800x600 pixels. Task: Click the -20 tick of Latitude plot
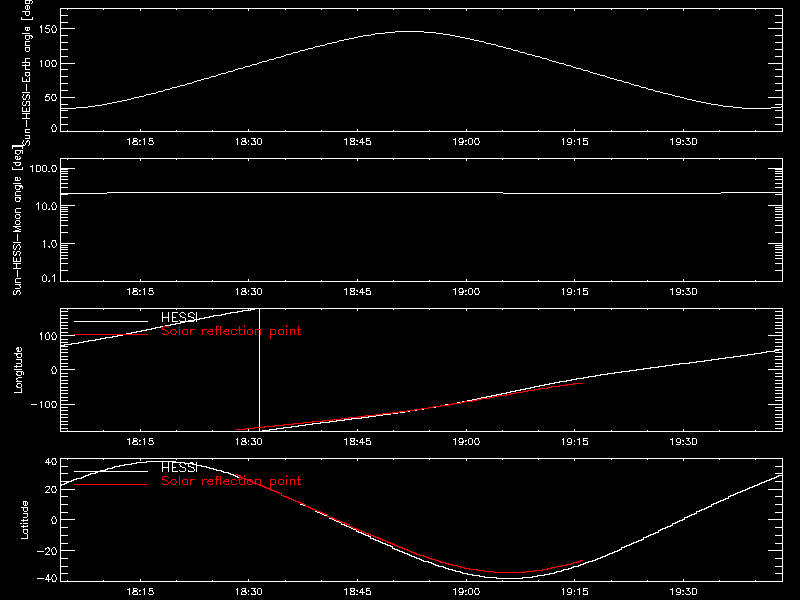[x=47, y=551]
